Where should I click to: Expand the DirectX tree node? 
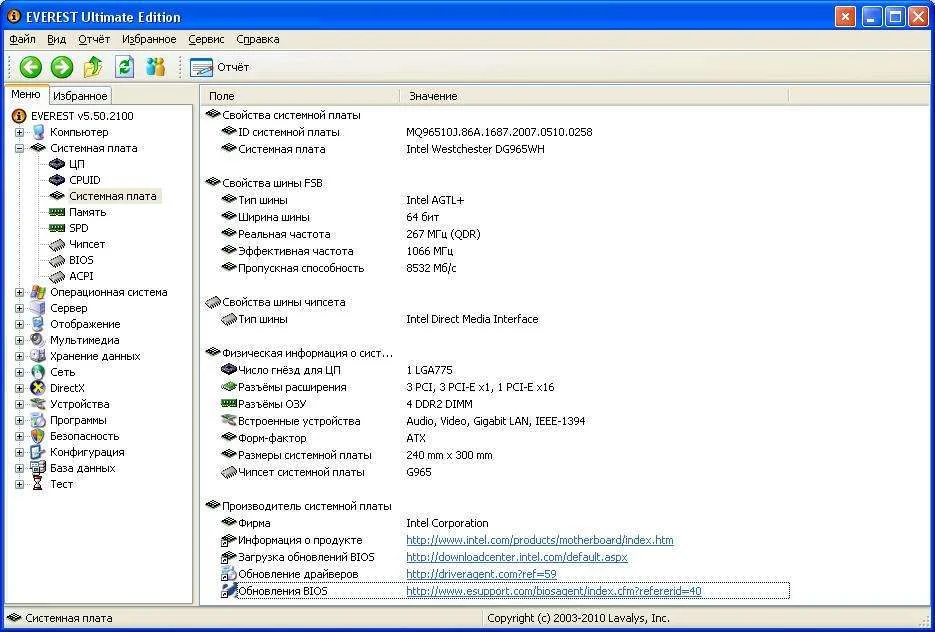(20, 388)
